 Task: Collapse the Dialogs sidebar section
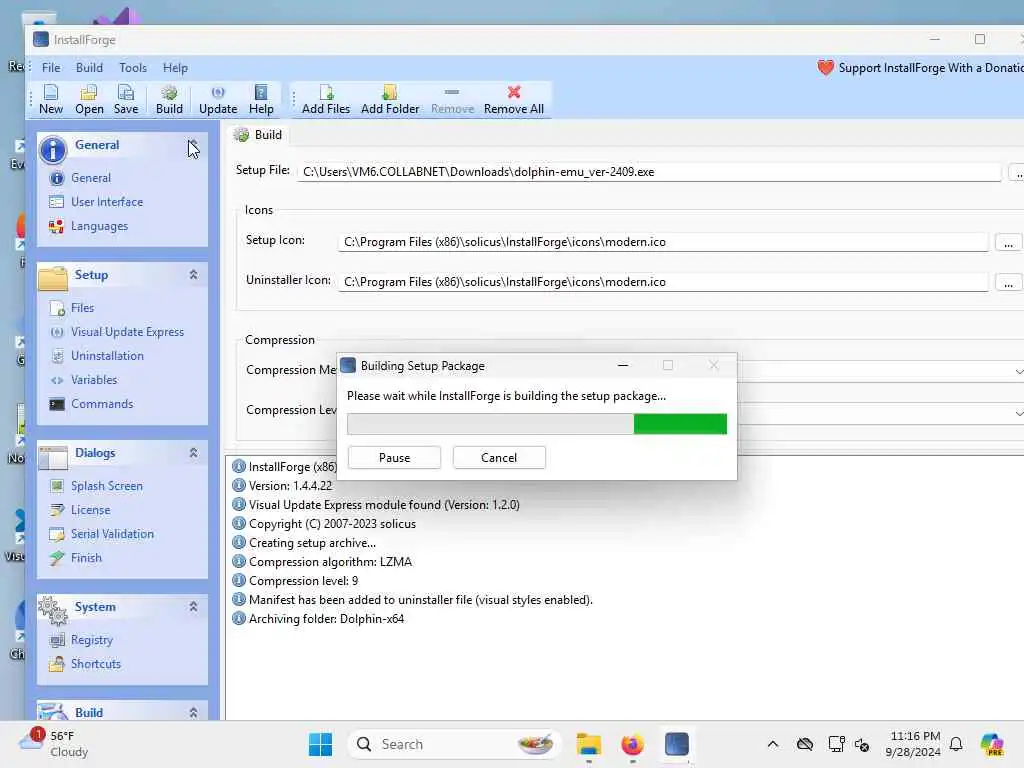click(193, 453)
